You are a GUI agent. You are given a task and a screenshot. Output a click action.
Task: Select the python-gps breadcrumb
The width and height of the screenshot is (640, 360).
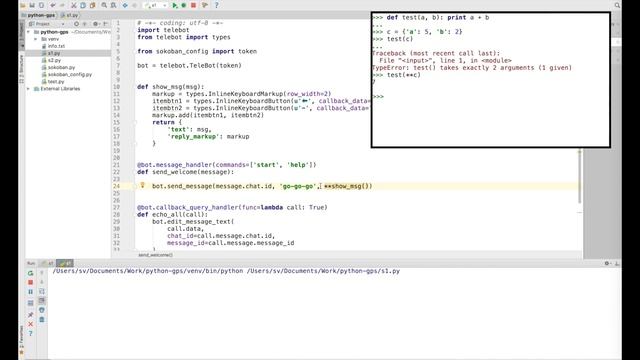(39, 15)
